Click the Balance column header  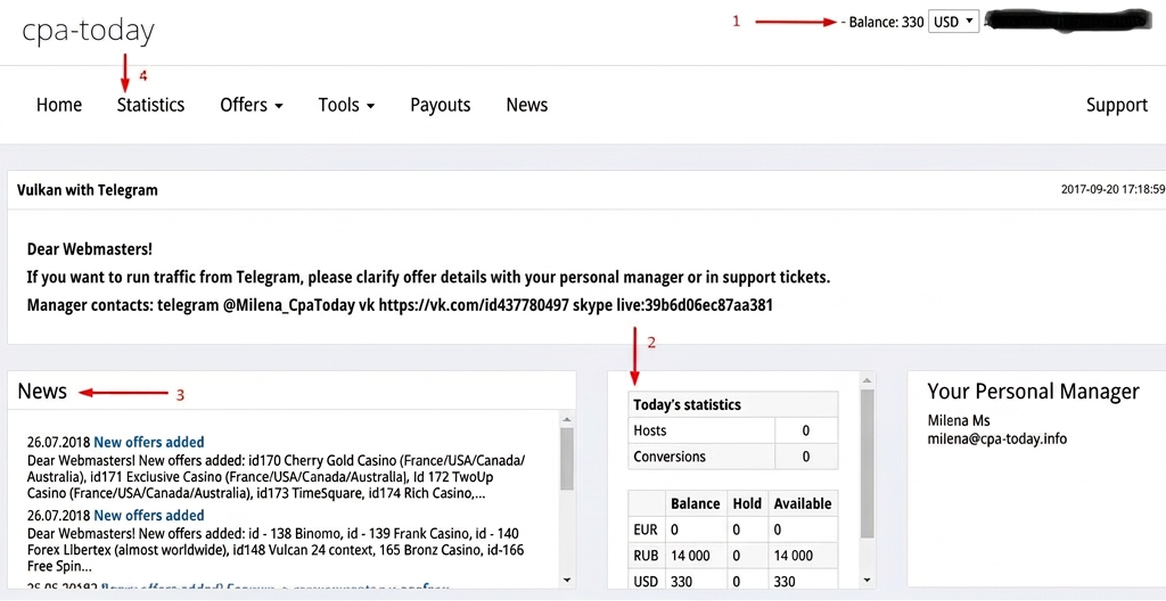[x=695, y=504]
